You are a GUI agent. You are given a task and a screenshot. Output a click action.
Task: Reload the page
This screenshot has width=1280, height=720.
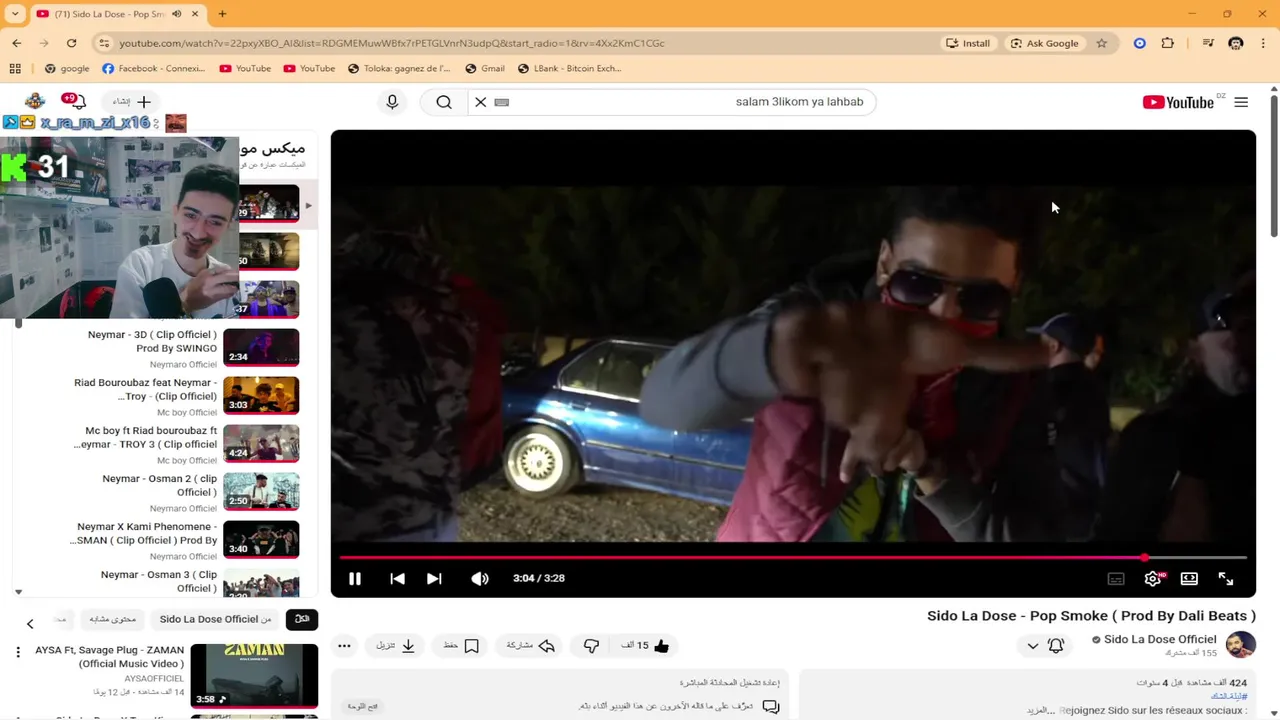pos(71,43)
